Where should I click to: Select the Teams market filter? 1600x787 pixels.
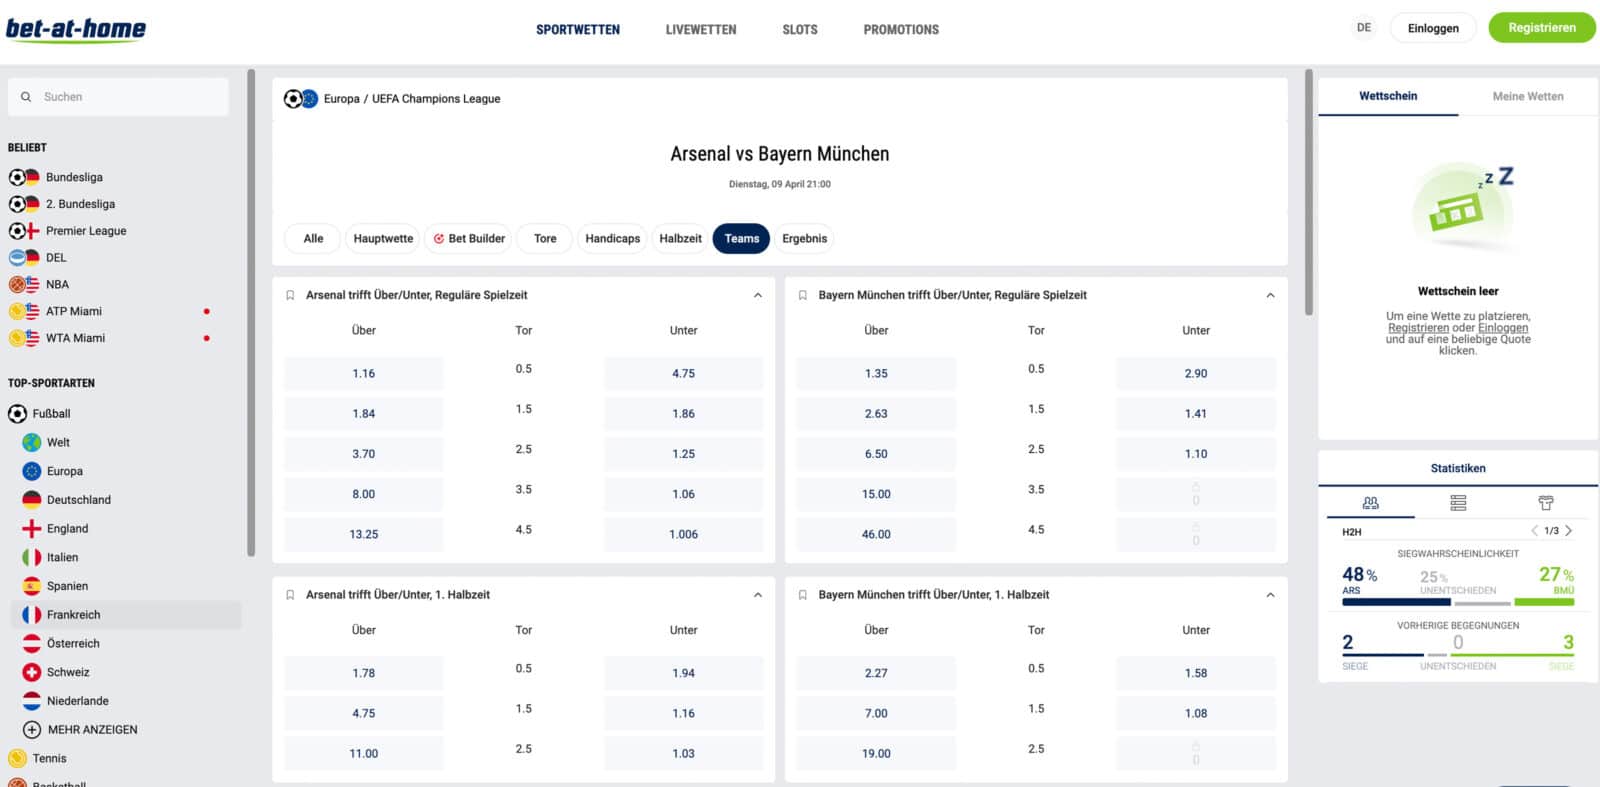[x=742, y=238]
